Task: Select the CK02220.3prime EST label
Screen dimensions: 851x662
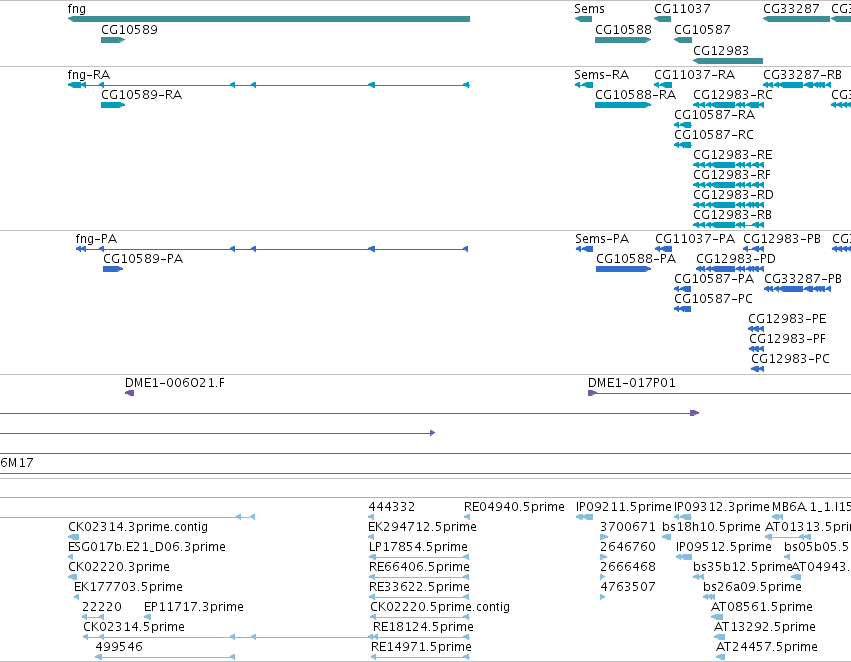Action: coord(119,567)
